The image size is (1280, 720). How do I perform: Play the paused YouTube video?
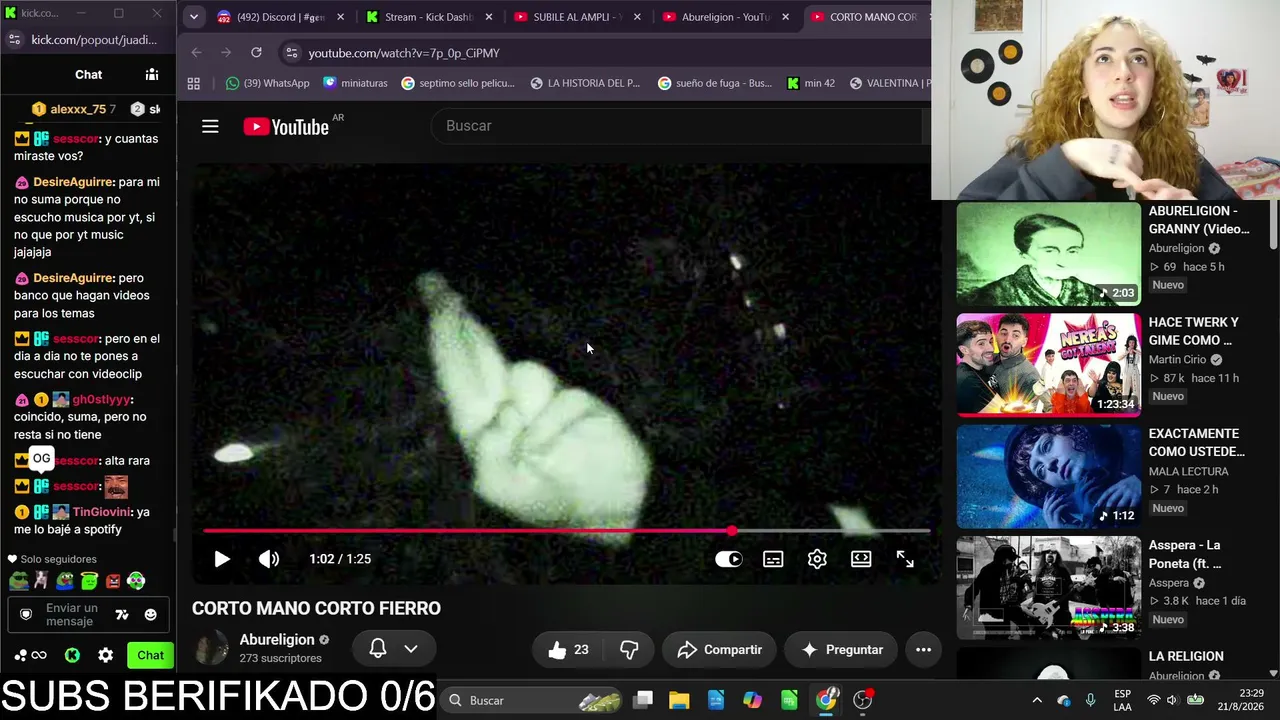tap(222, 559)
